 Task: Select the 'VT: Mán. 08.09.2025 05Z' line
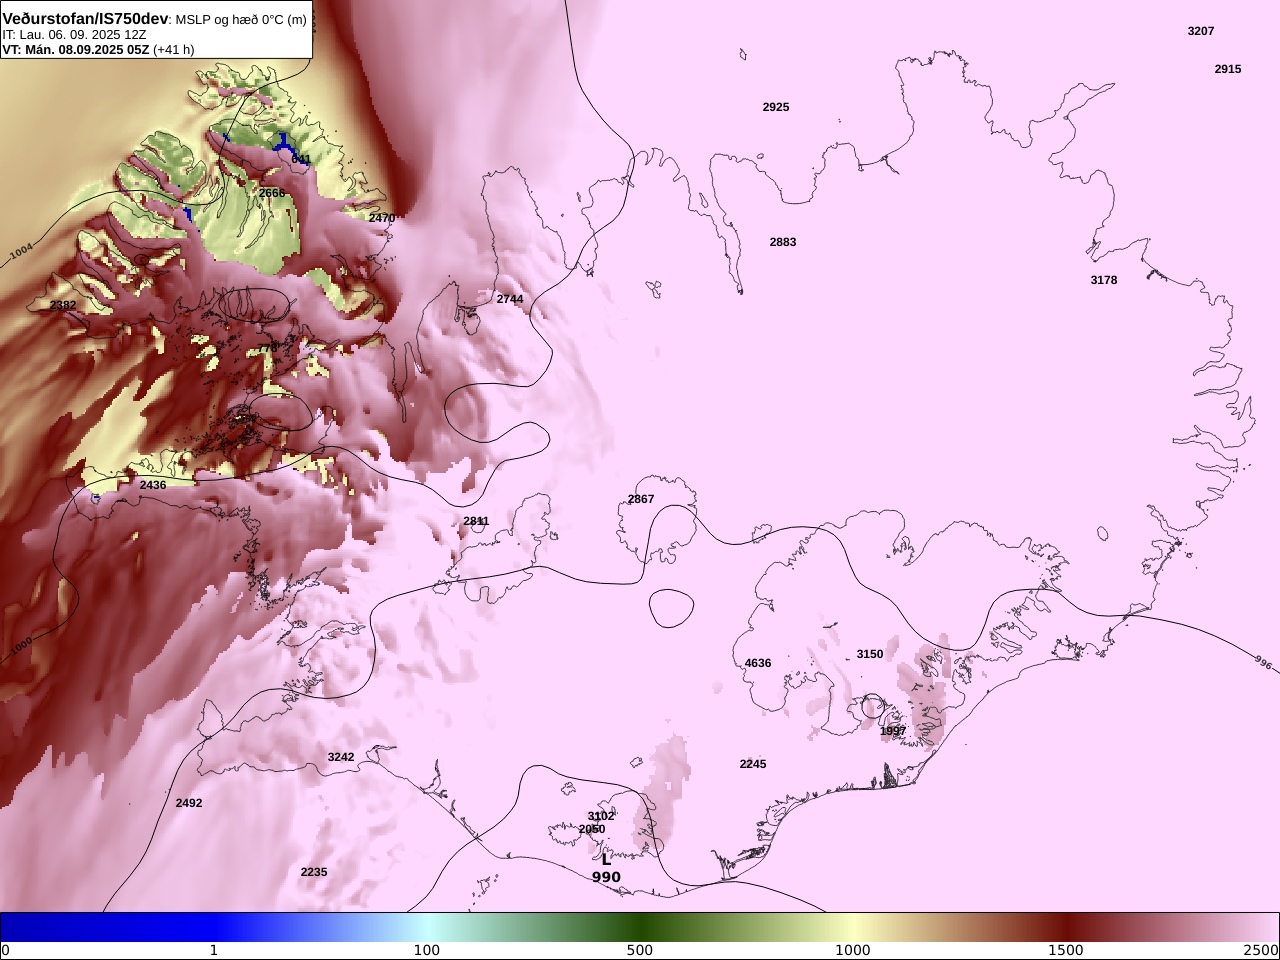tap(76, 49)
